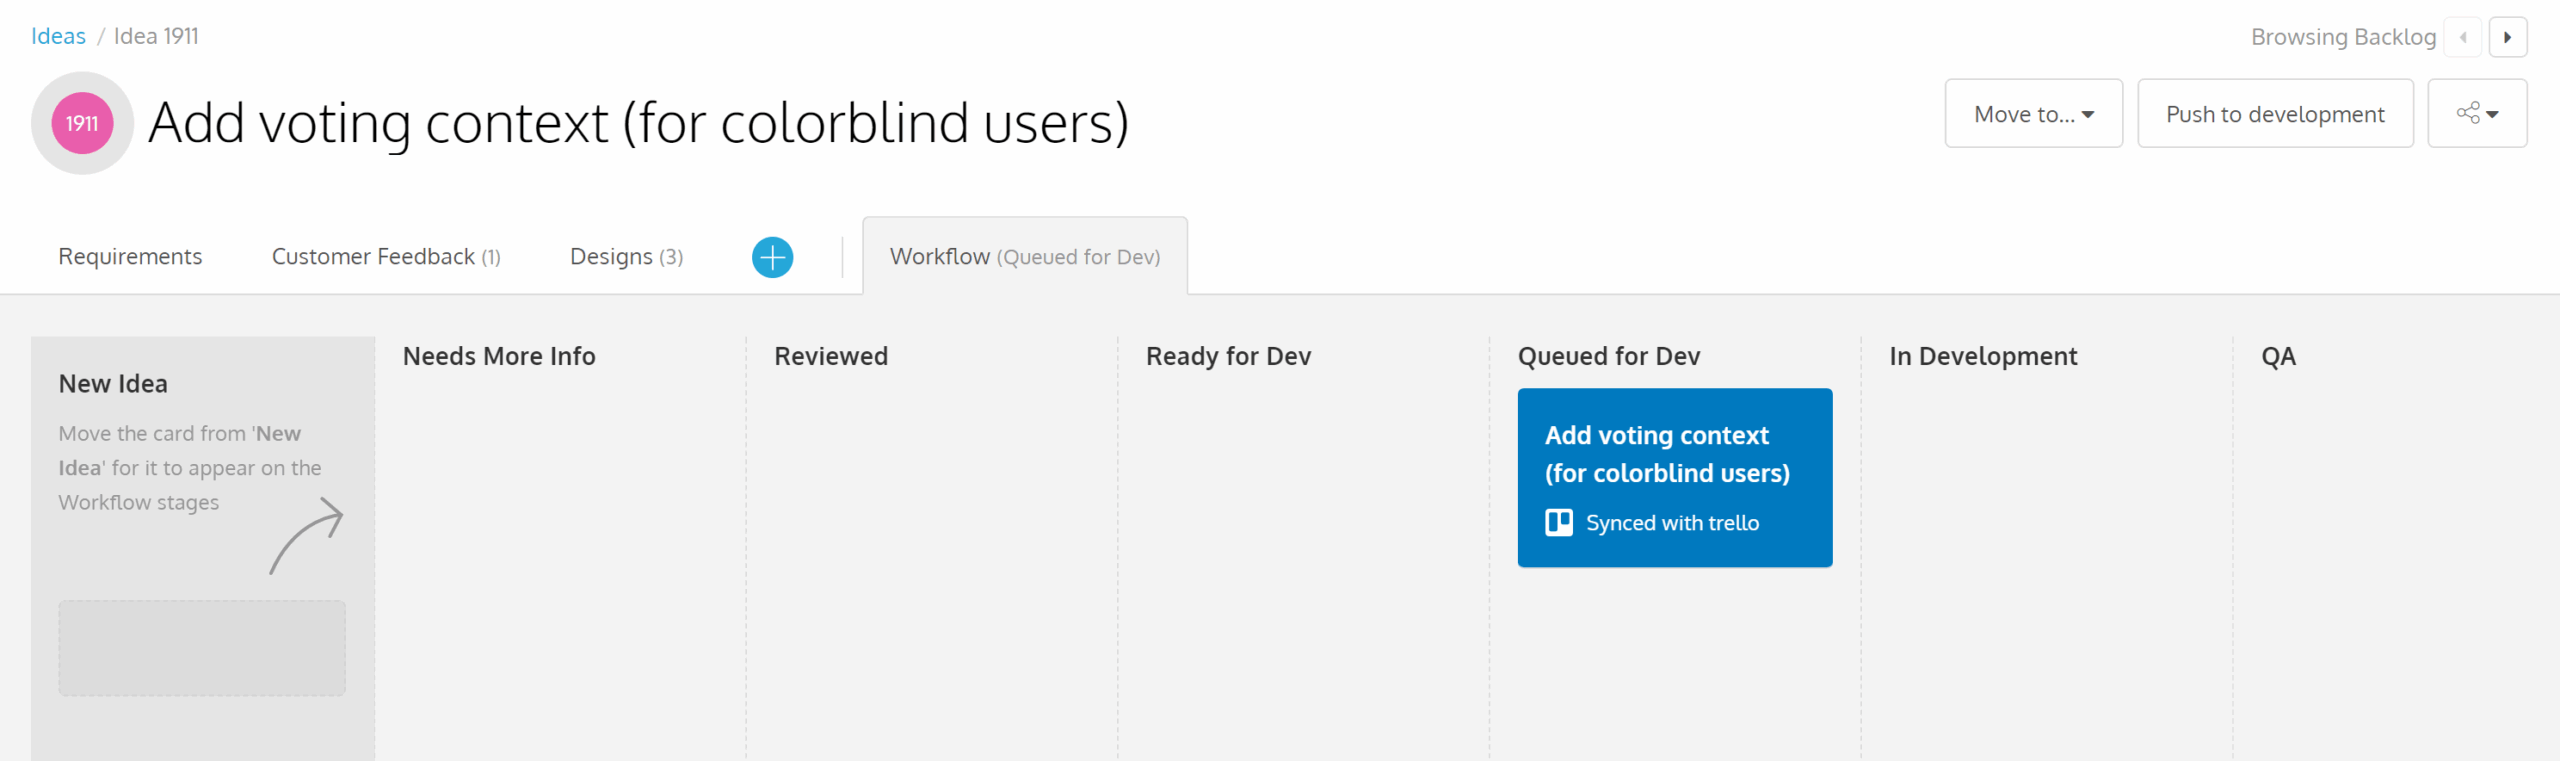Open the share dropdown menu
This screenshot has width=2560, height=761.
(2477, 113)
